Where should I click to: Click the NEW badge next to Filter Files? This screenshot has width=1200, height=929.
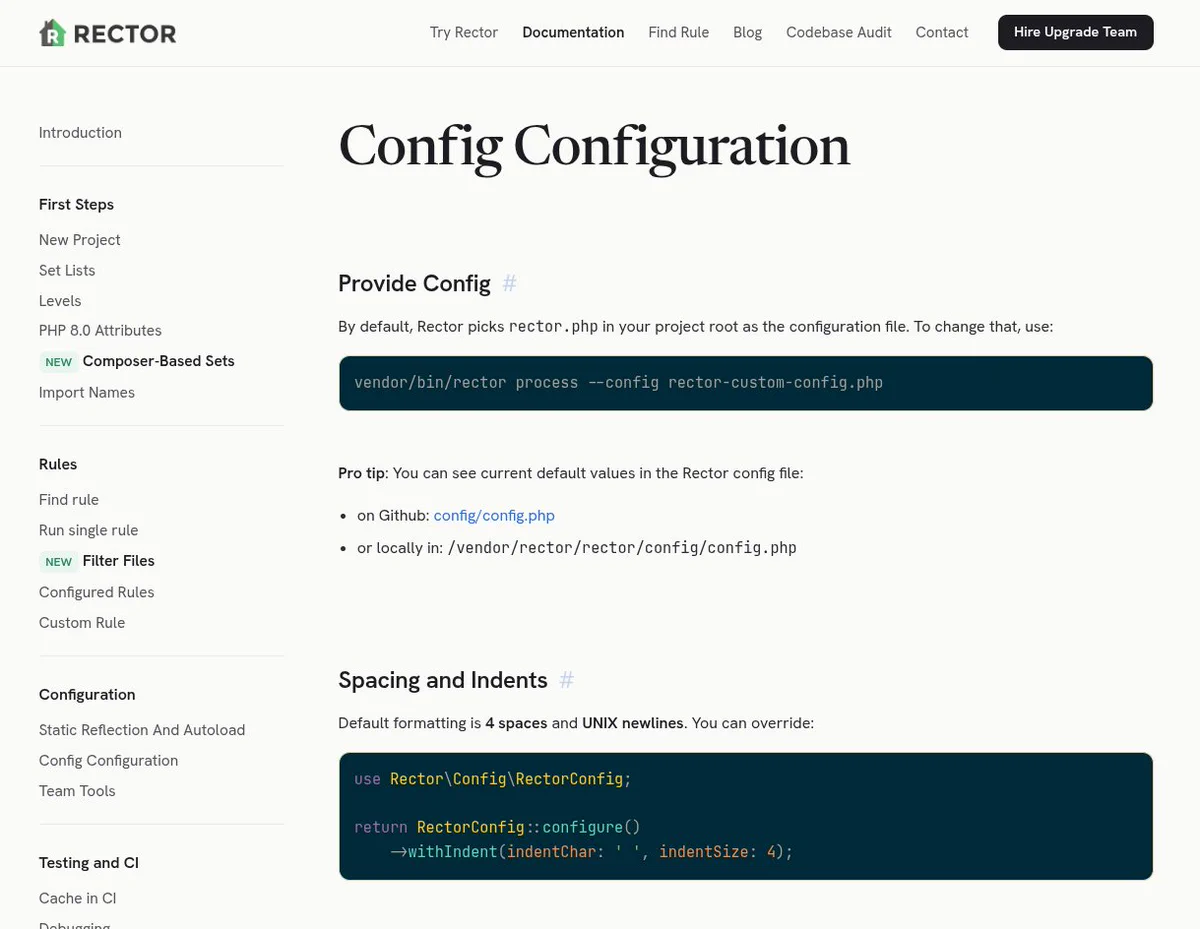[58, 562]
